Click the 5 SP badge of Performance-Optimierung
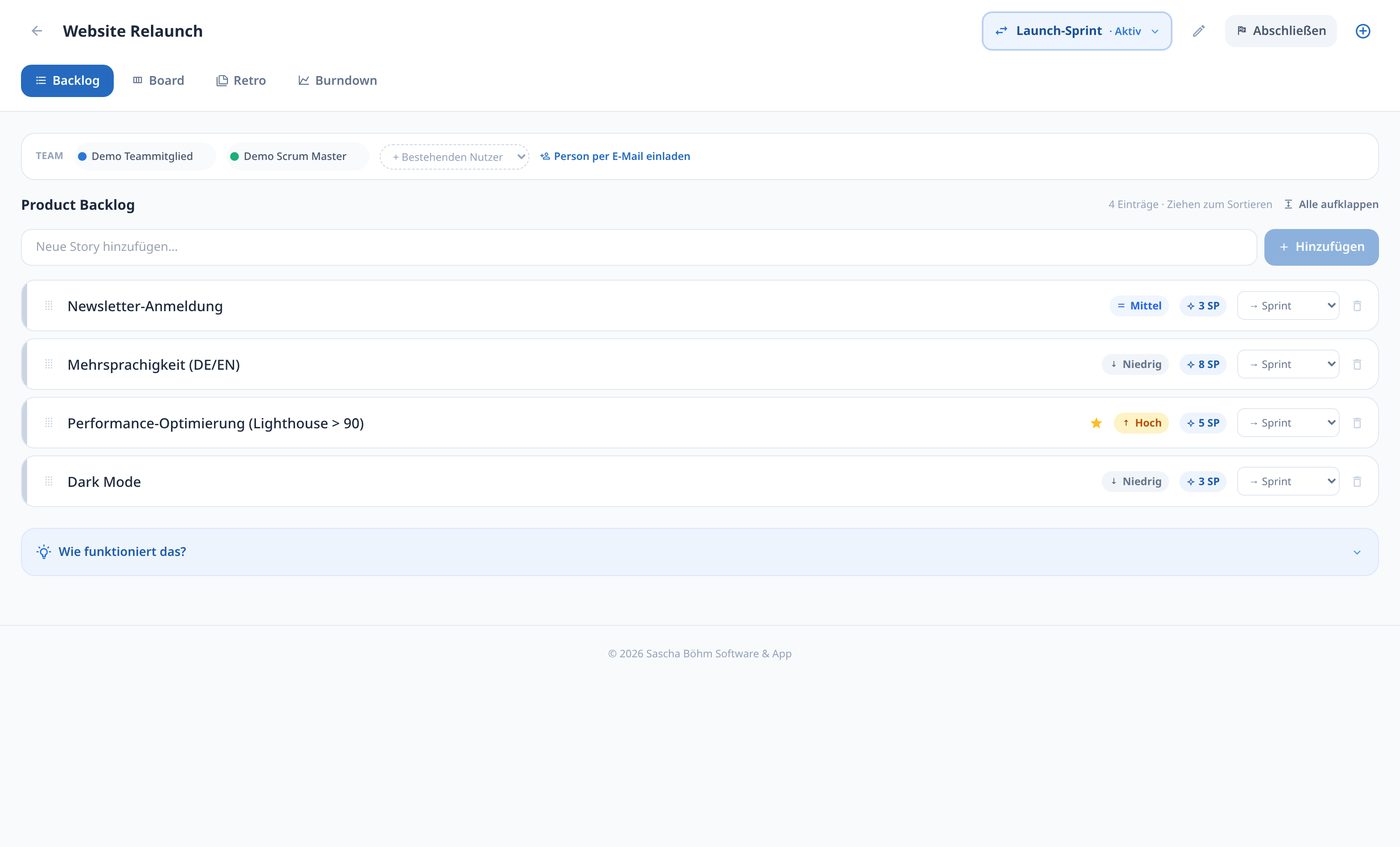 [x=1203, y=423]
